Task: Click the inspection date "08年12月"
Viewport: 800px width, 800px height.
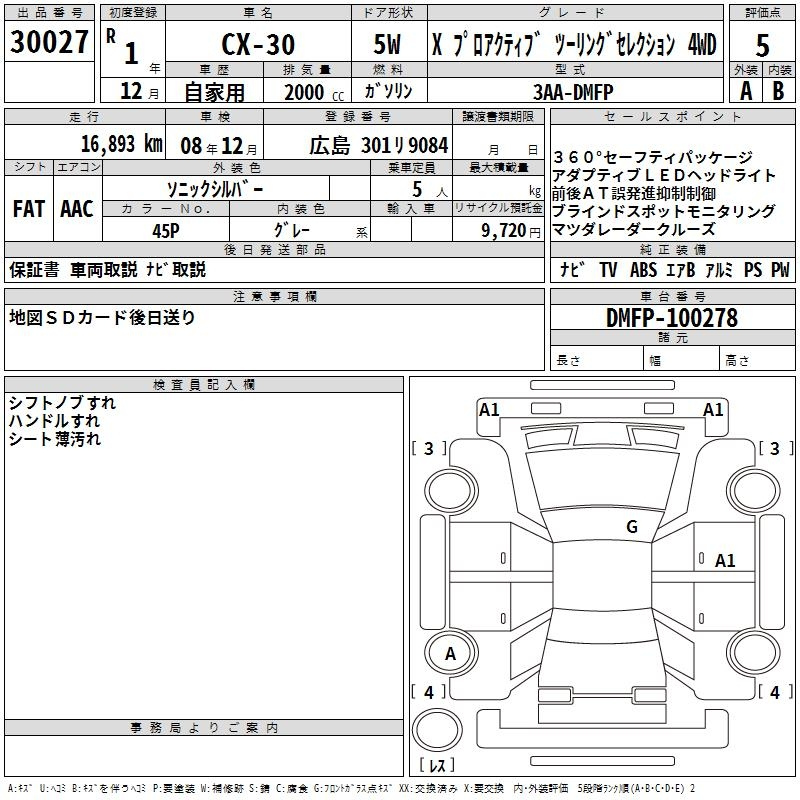Action: pyautogui.click(x=218, y=146)
